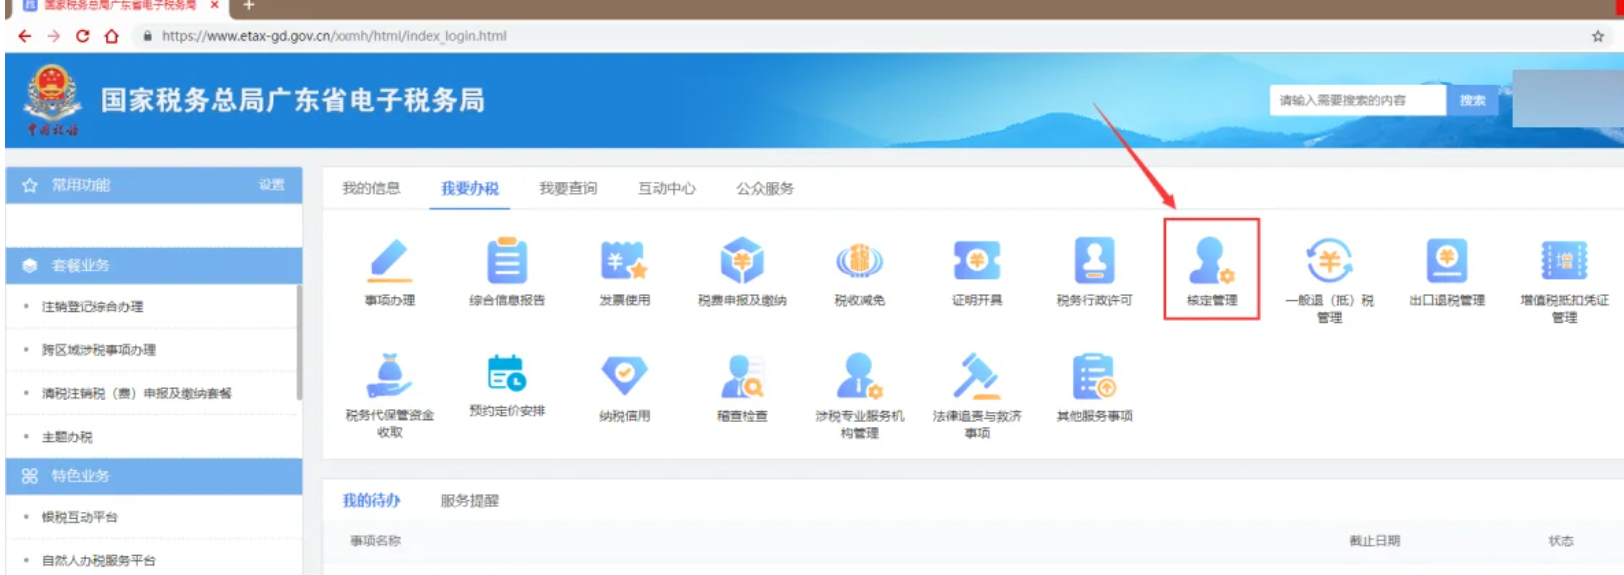This screenshot has width=1624, height=575.
Task: Switch to 我要查询 tab
Action: (x=568, y=188)
